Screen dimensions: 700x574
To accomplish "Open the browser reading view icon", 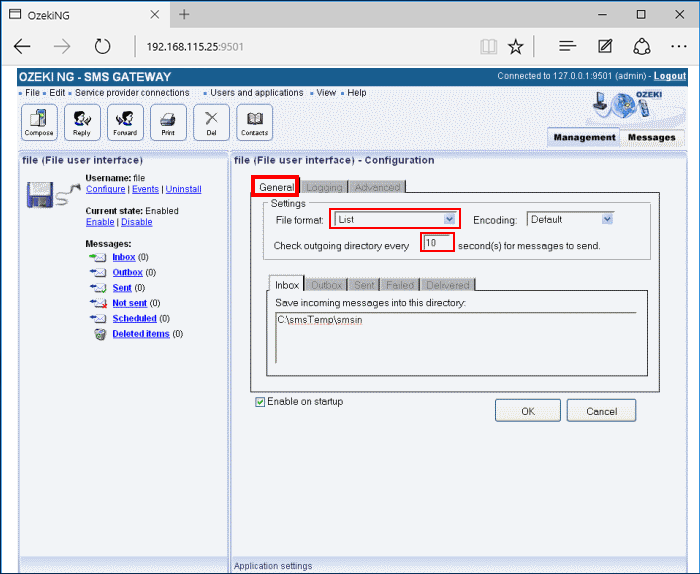I will [489, 46].
